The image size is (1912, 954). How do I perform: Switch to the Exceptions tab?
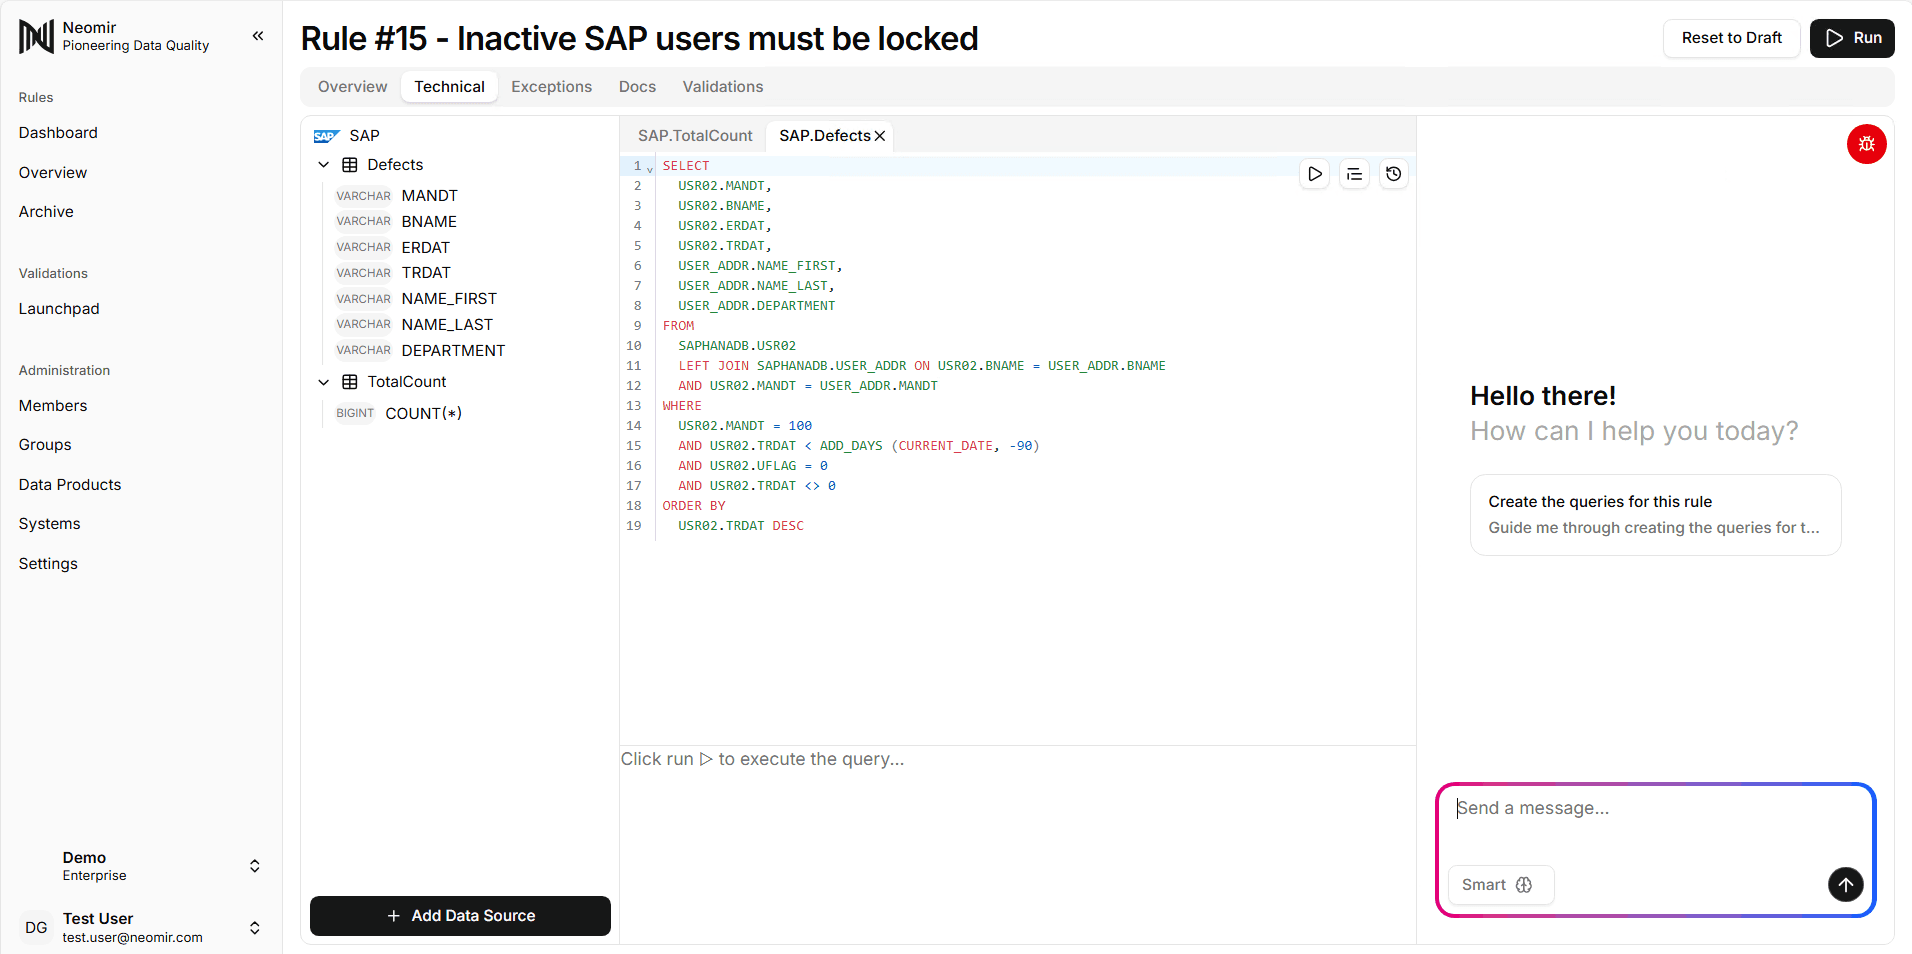[x=551, y=86]
